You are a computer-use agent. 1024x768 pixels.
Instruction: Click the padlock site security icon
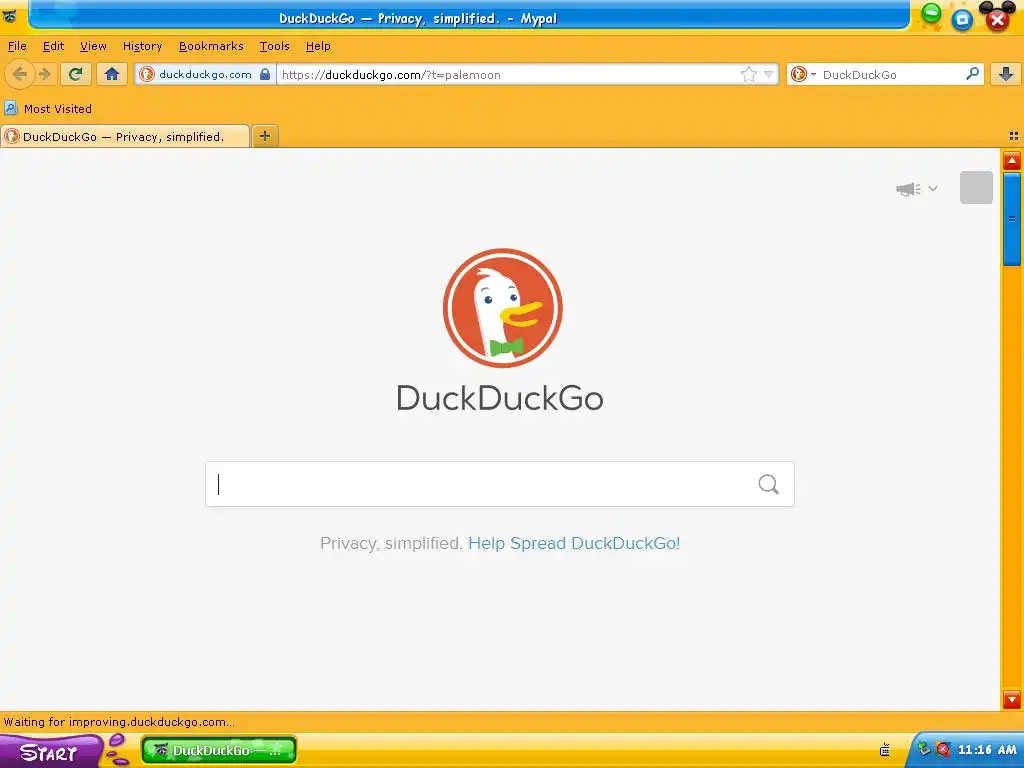click(x=264, y=74)
